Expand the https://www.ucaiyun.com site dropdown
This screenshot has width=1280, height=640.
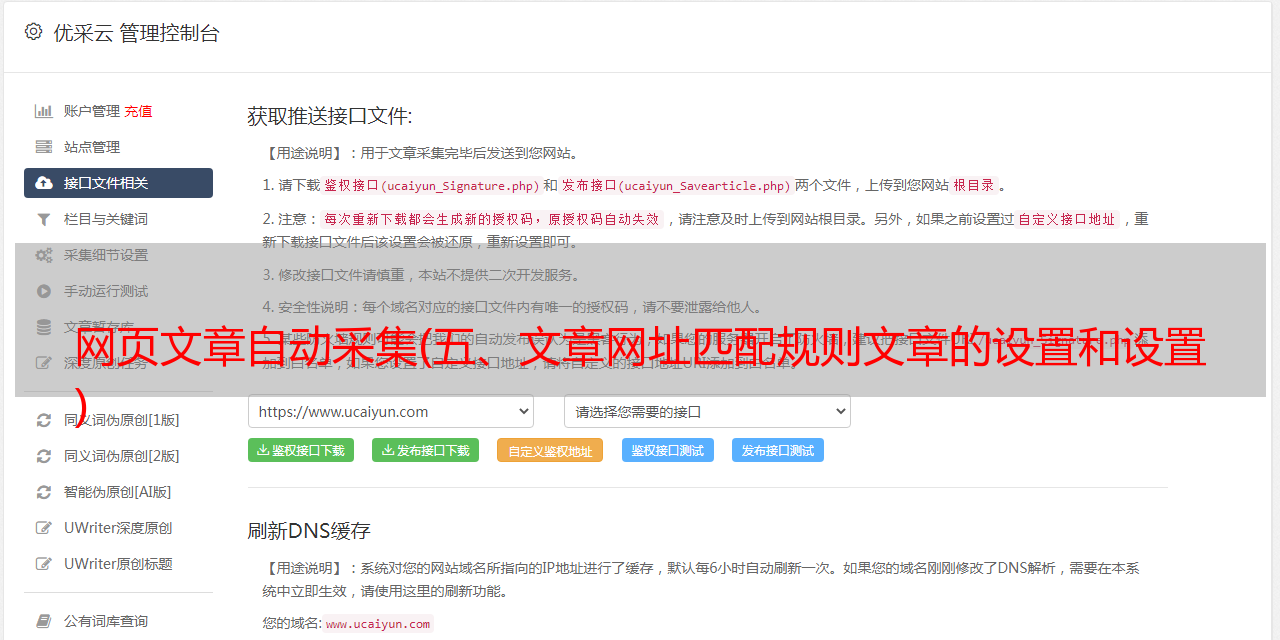[391, 411]
